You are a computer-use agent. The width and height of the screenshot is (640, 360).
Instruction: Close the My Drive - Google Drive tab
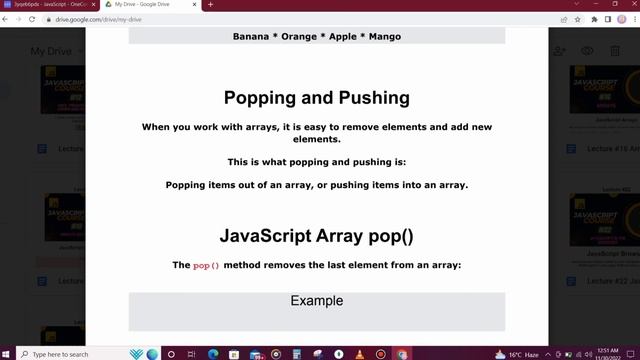point(194,4)
